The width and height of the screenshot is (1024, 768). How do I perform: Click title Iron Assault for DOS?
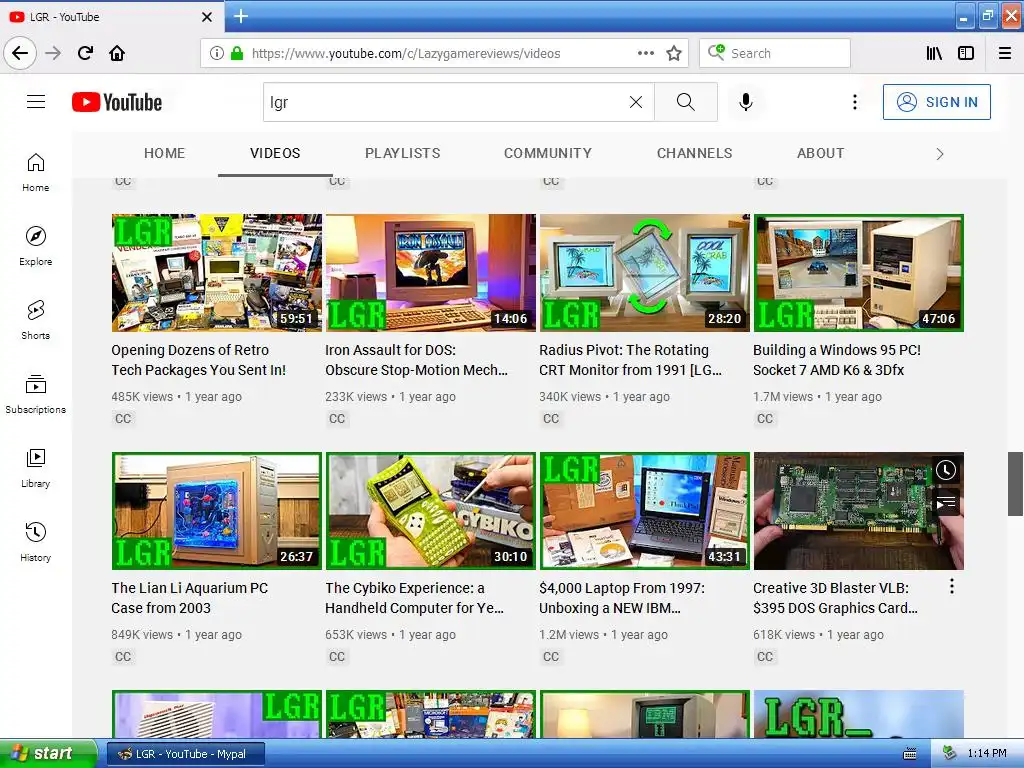(x=416, y=360)
